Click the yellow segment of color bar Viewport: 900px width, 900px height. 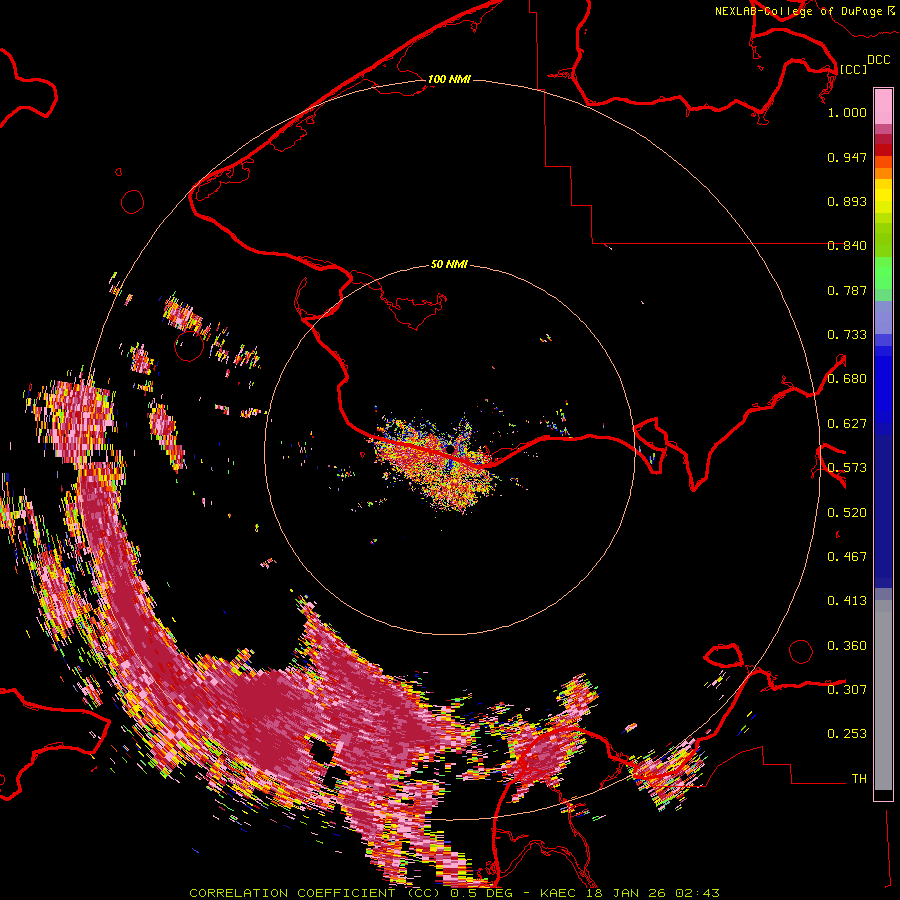point(883,197)
